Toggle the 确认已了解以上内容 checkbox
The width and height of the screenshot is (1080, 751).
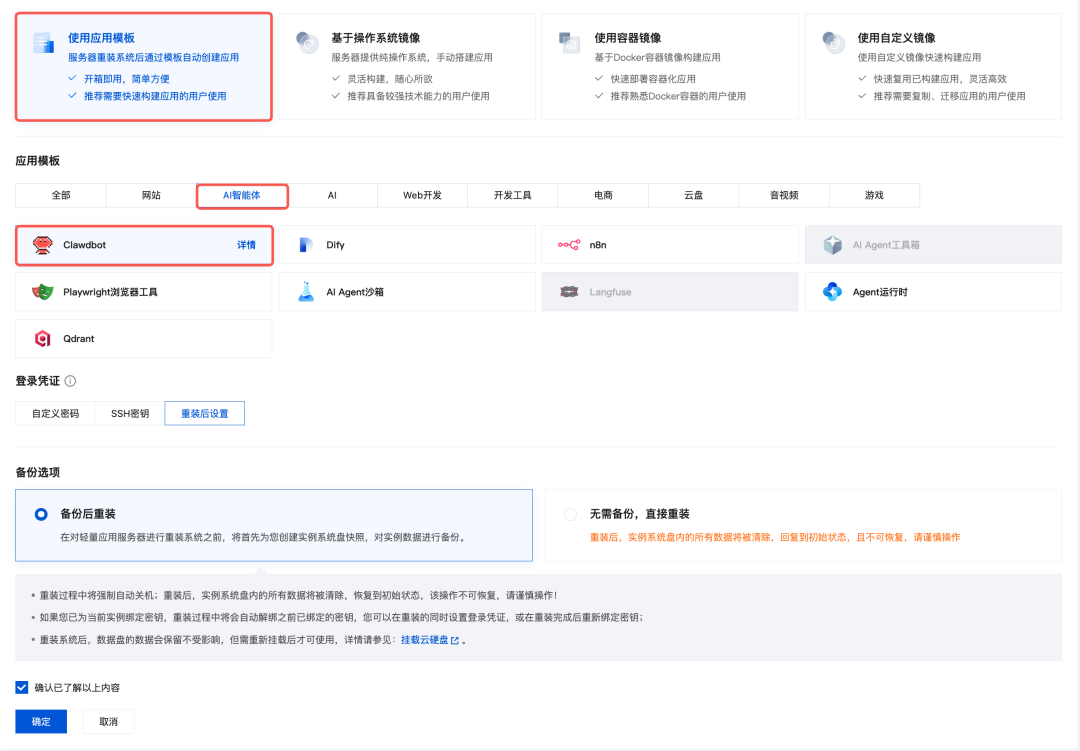click(21, 687)
